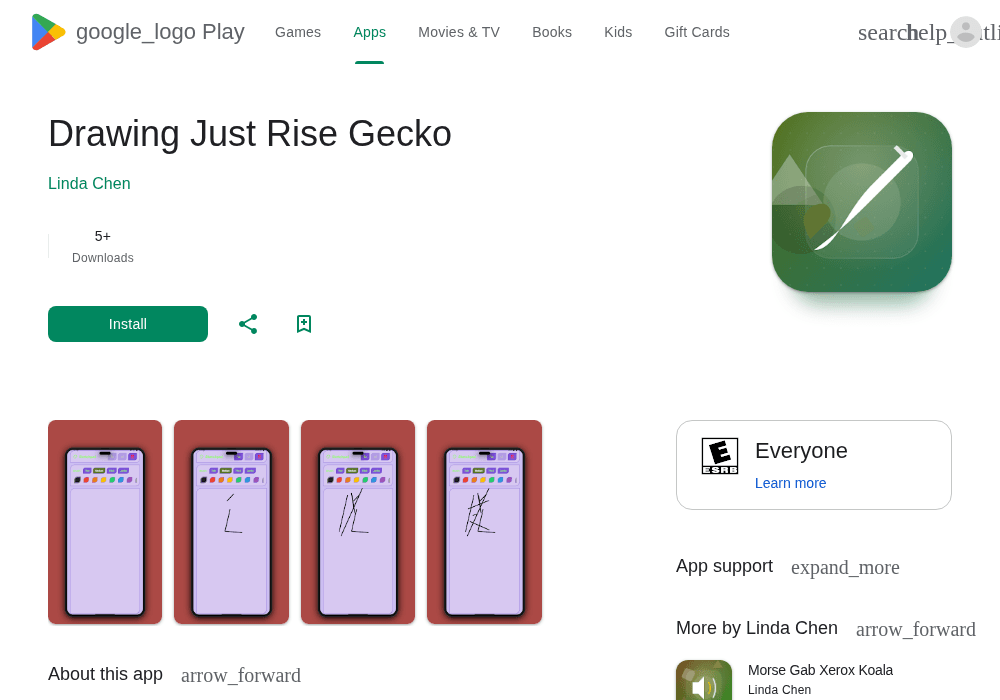Open More by Linda Chen arrow
The image size is (1000, 700).
(x=915, y=629)
